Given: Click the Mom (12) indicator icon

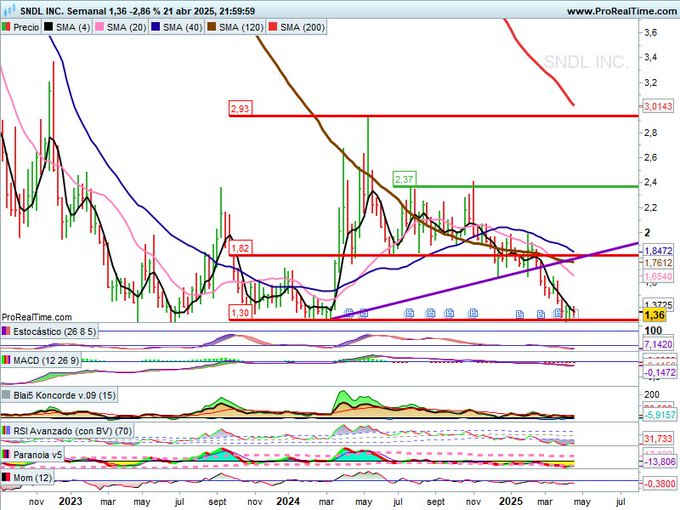Looking at the screenshot, I should [6, 477].
